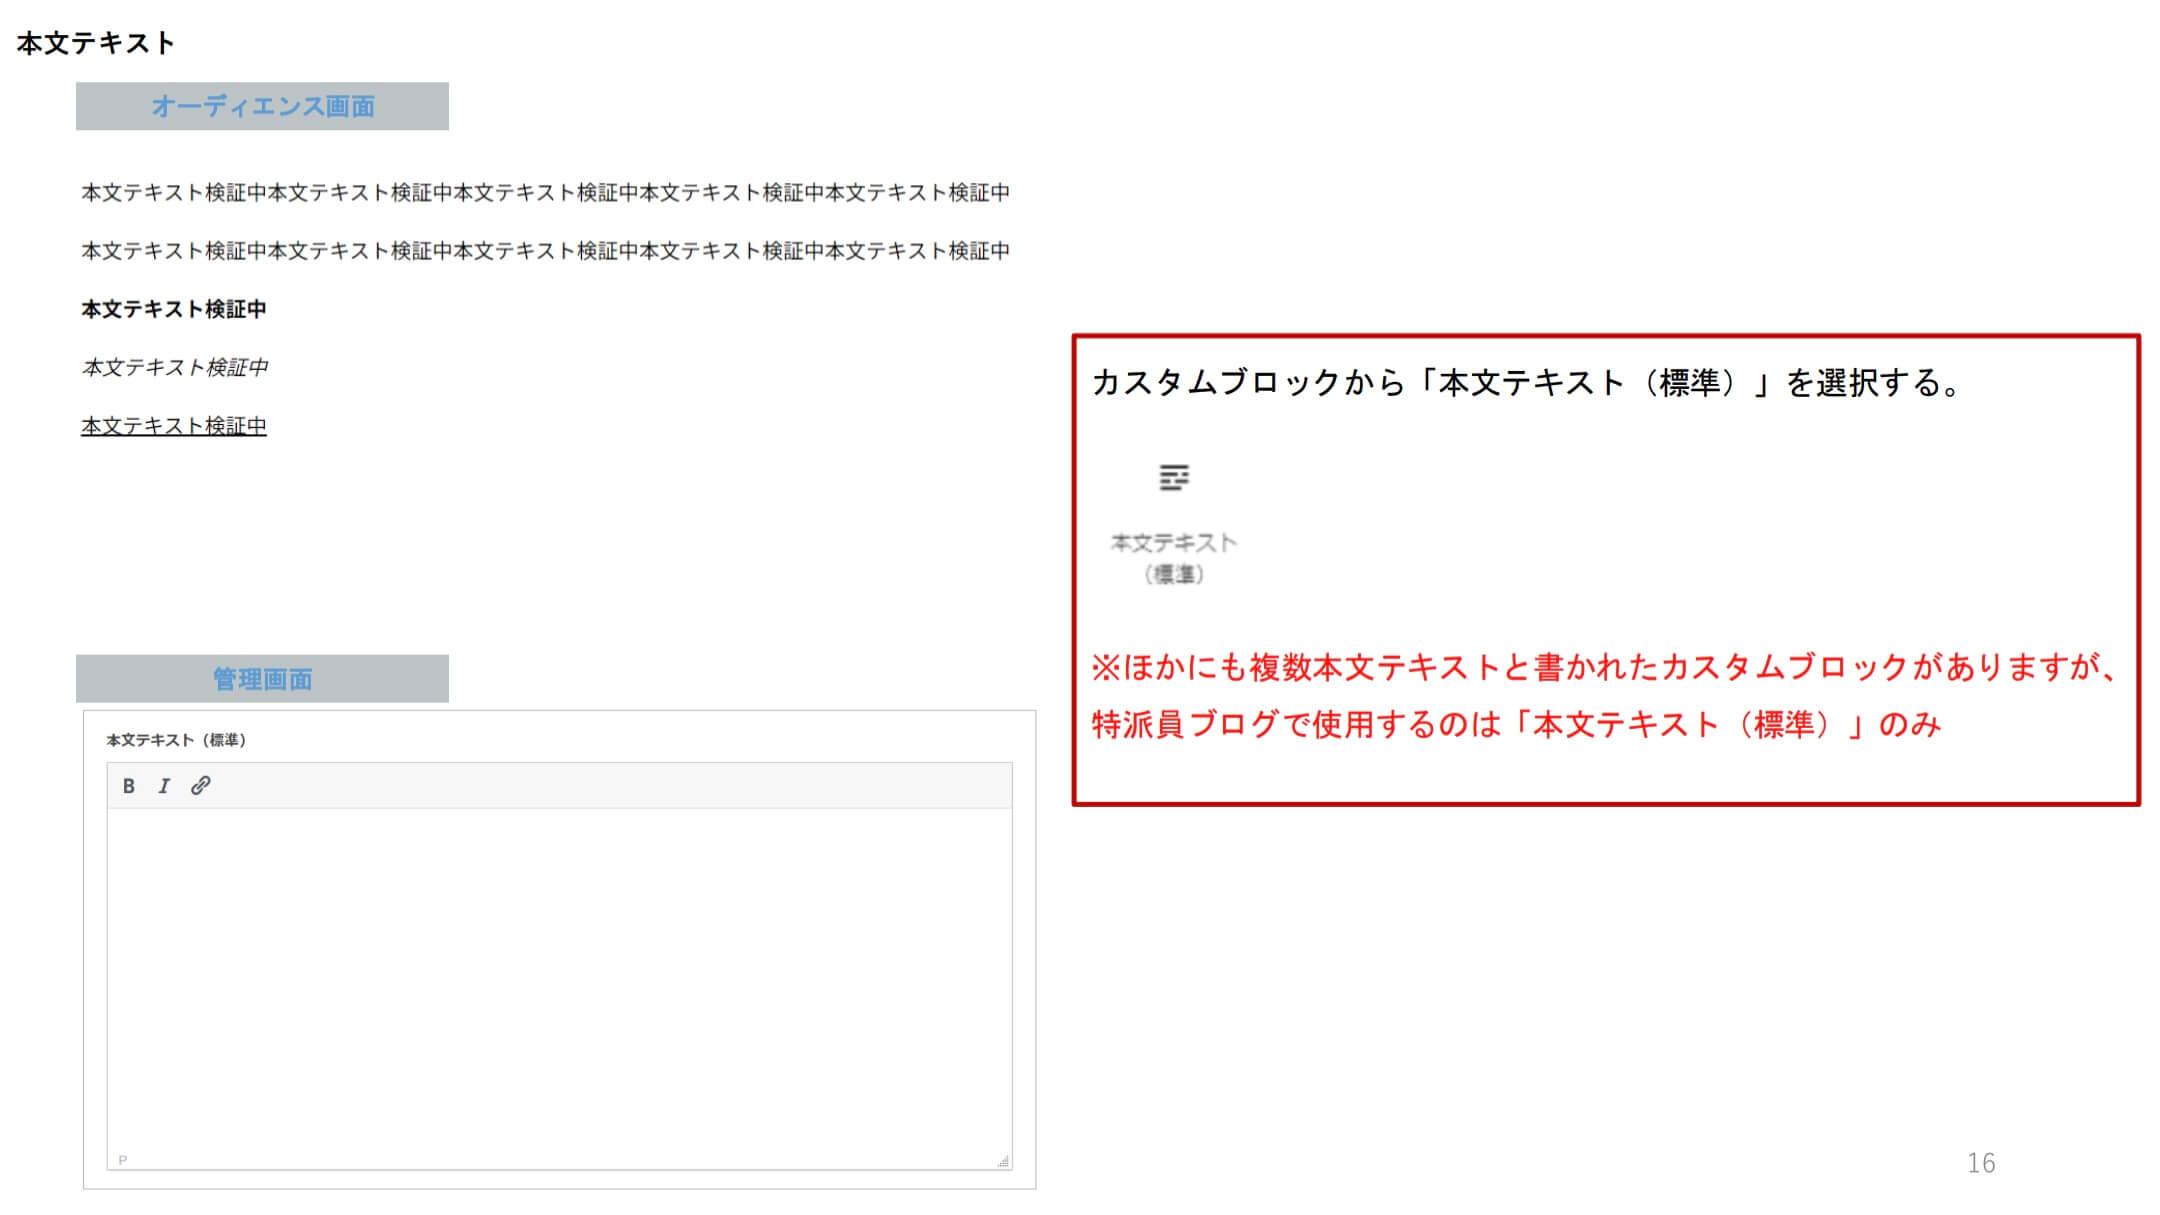
Task: Toggle italic formatting in the editor toolbar
Action: point(164,786)
